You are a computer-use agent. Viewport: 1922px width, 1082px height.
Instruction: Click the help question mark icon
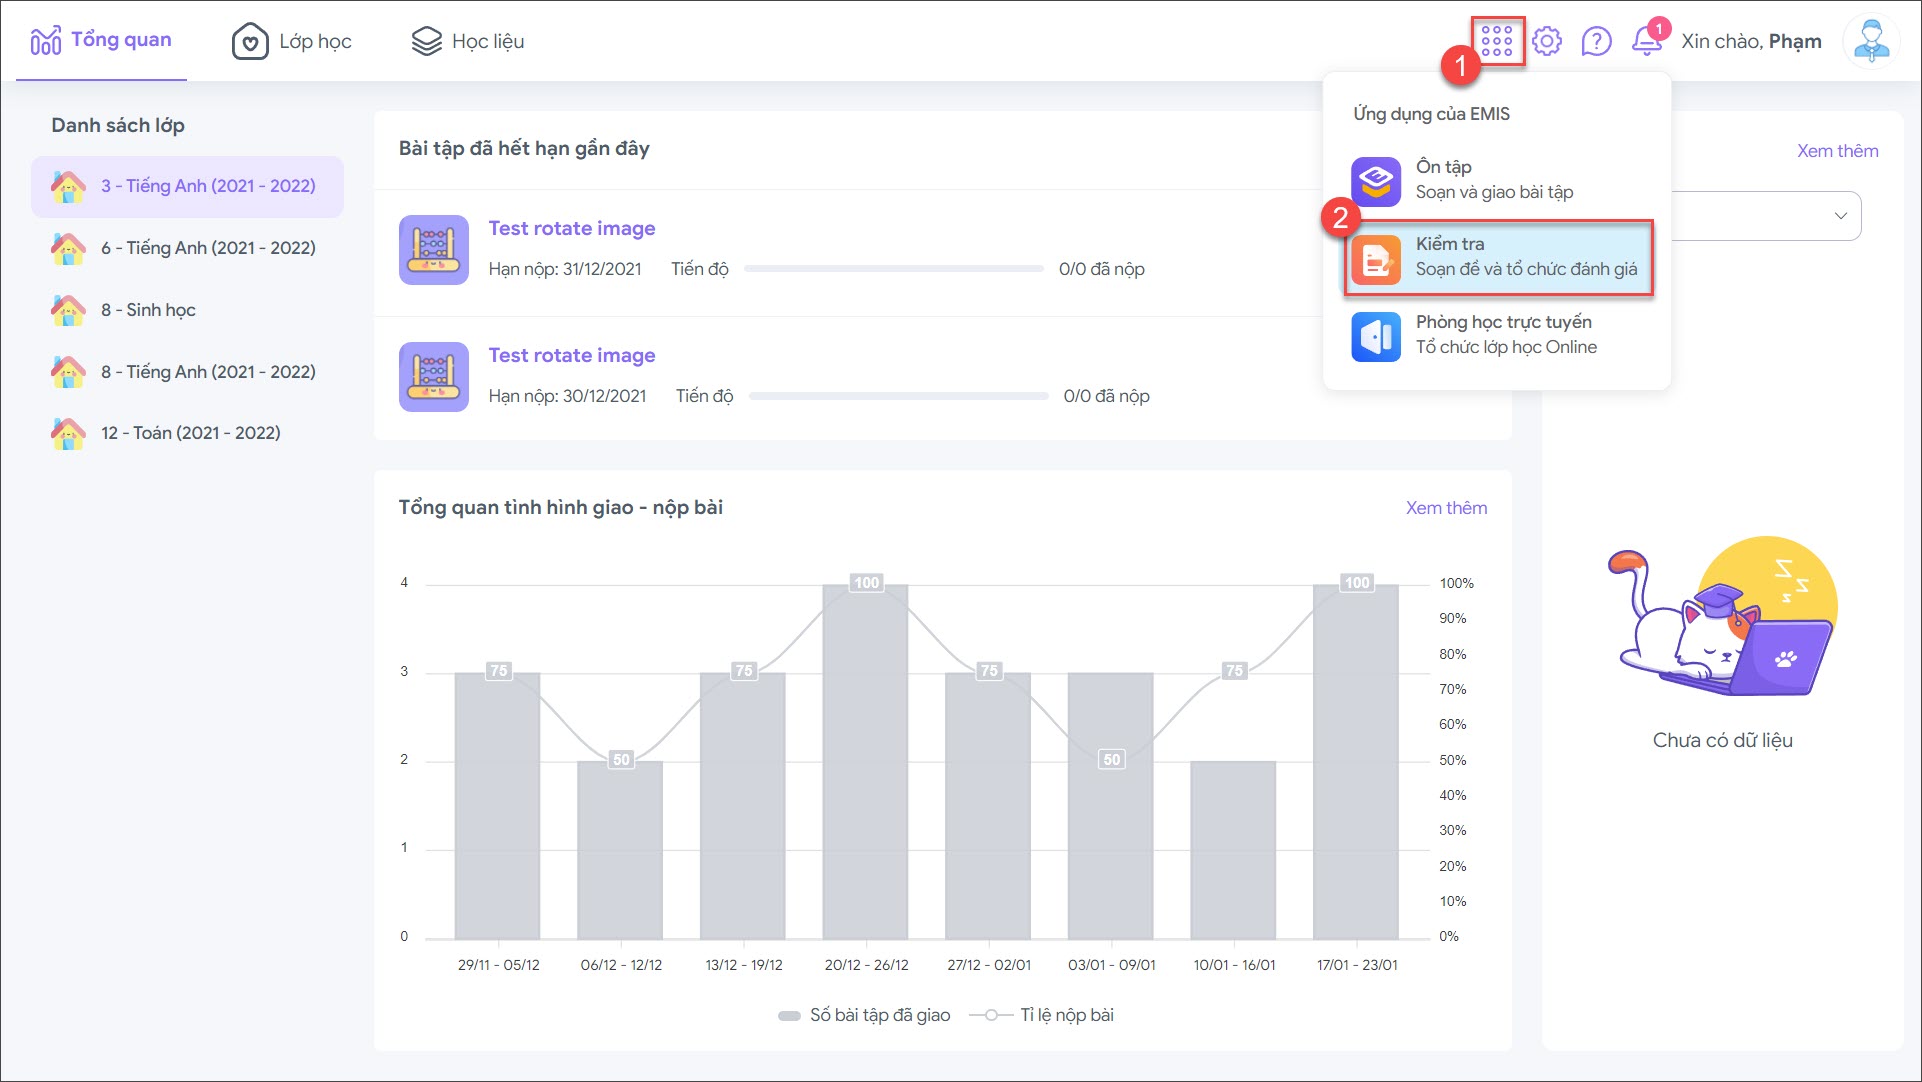[1596, 41]
